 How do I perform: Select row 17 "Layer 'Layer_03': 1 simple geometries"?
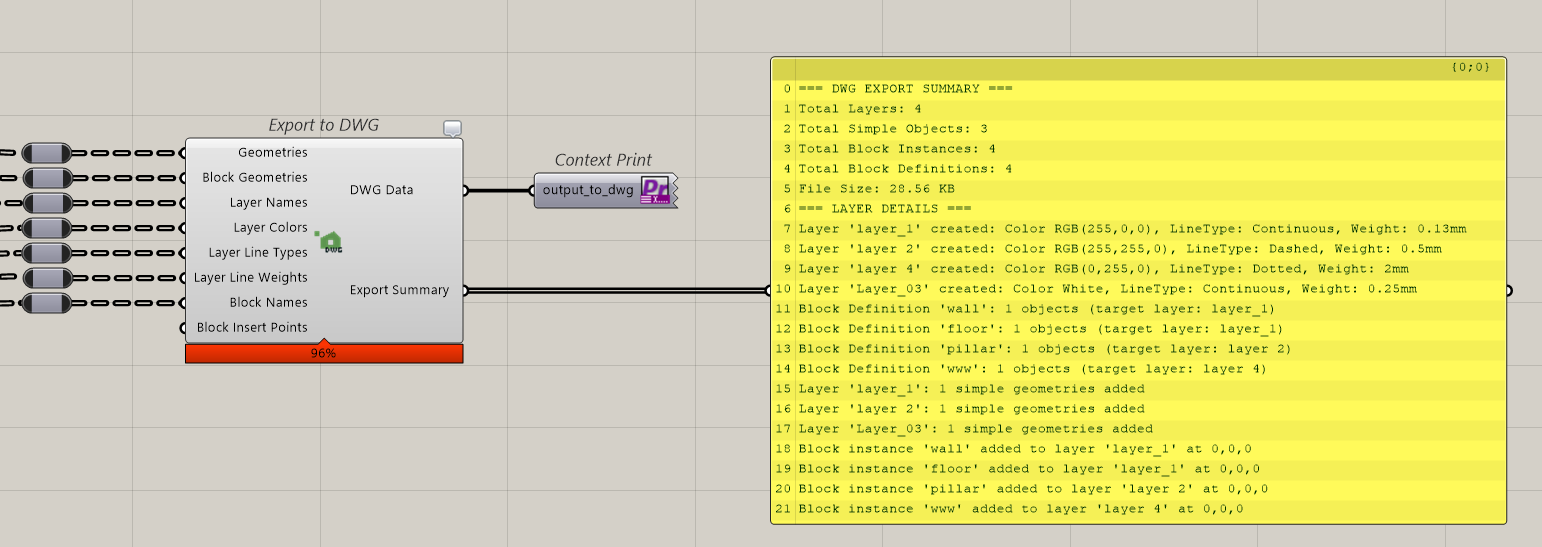click(x=1139, y=429)
